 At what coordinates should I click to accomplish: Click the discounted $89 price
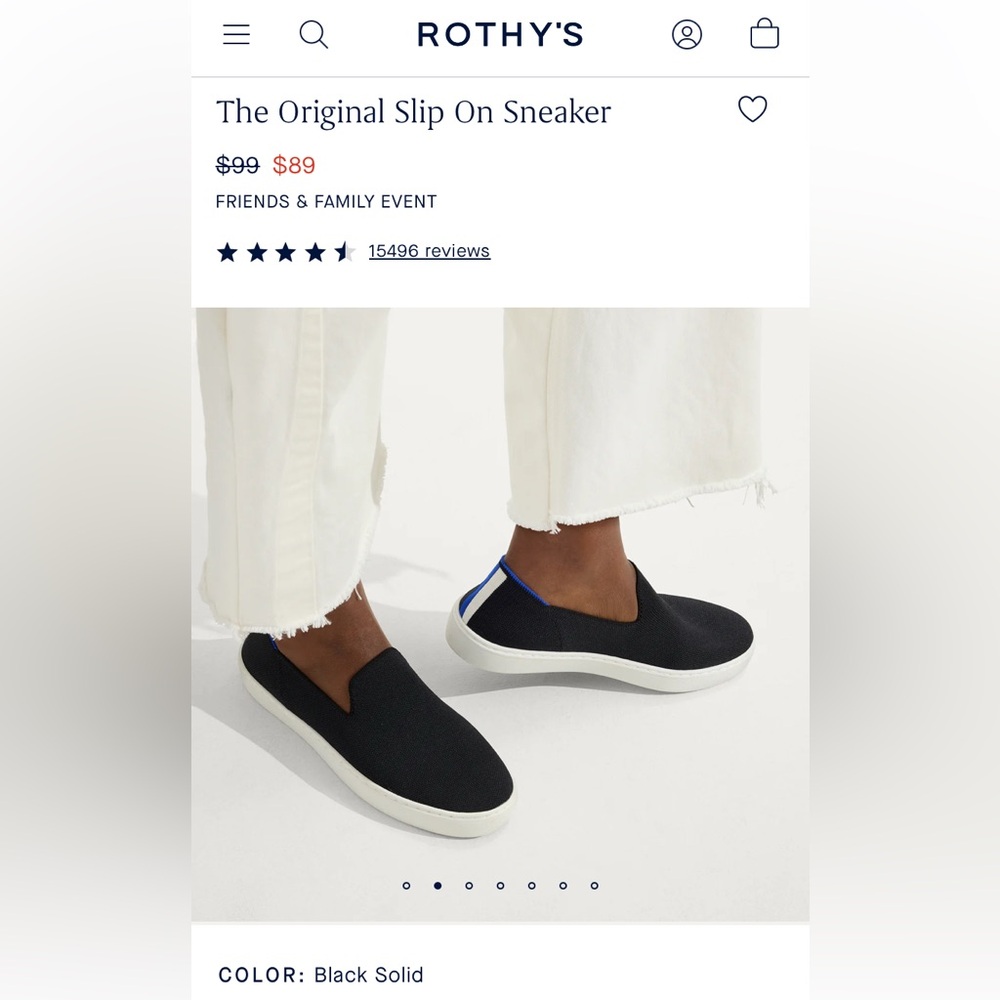point(295,165)
